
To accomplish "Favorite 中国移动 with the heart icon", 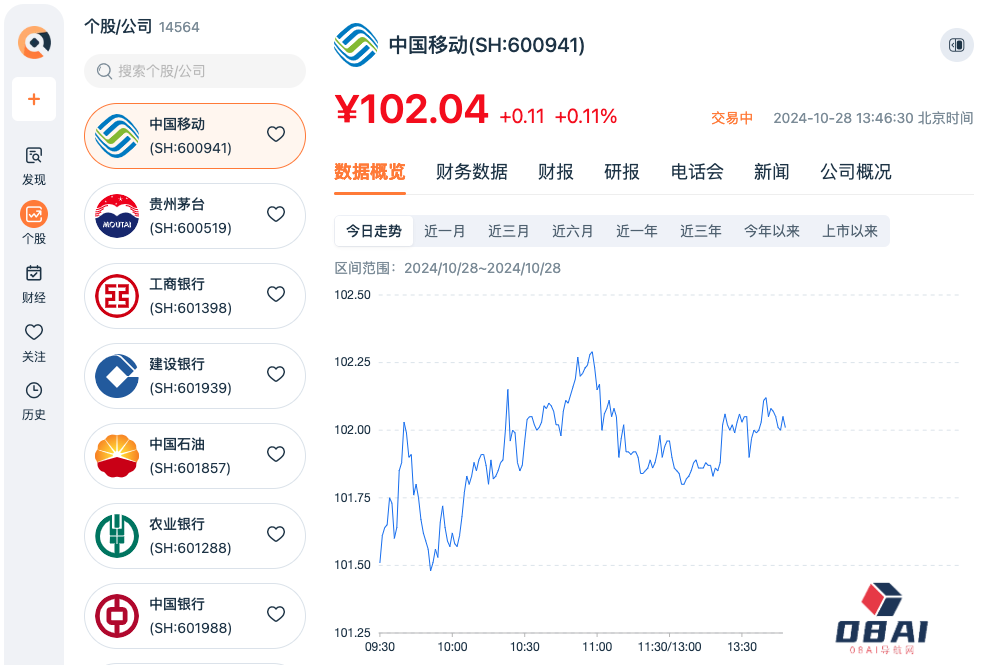I will click(276, 134).
